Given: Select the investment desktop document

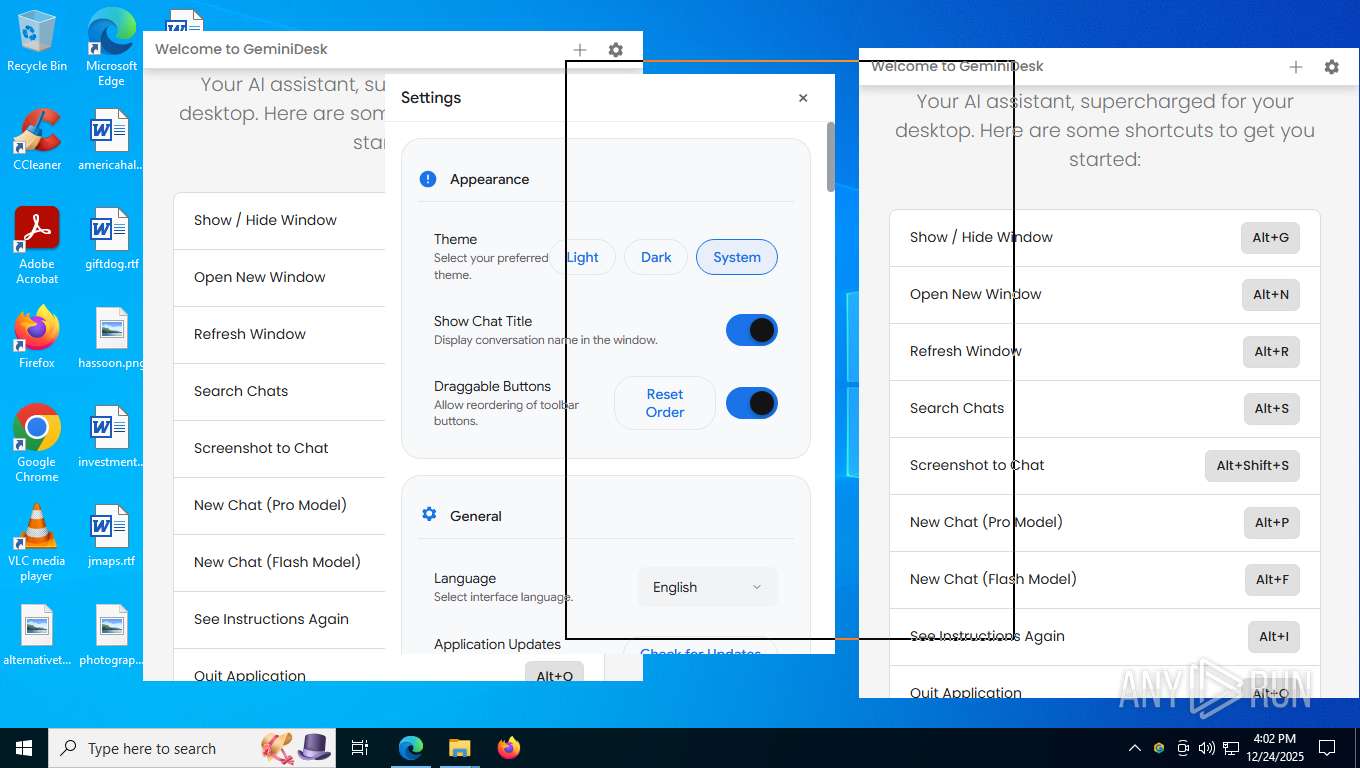Looking at the screenshot, I should click(111, 437).
